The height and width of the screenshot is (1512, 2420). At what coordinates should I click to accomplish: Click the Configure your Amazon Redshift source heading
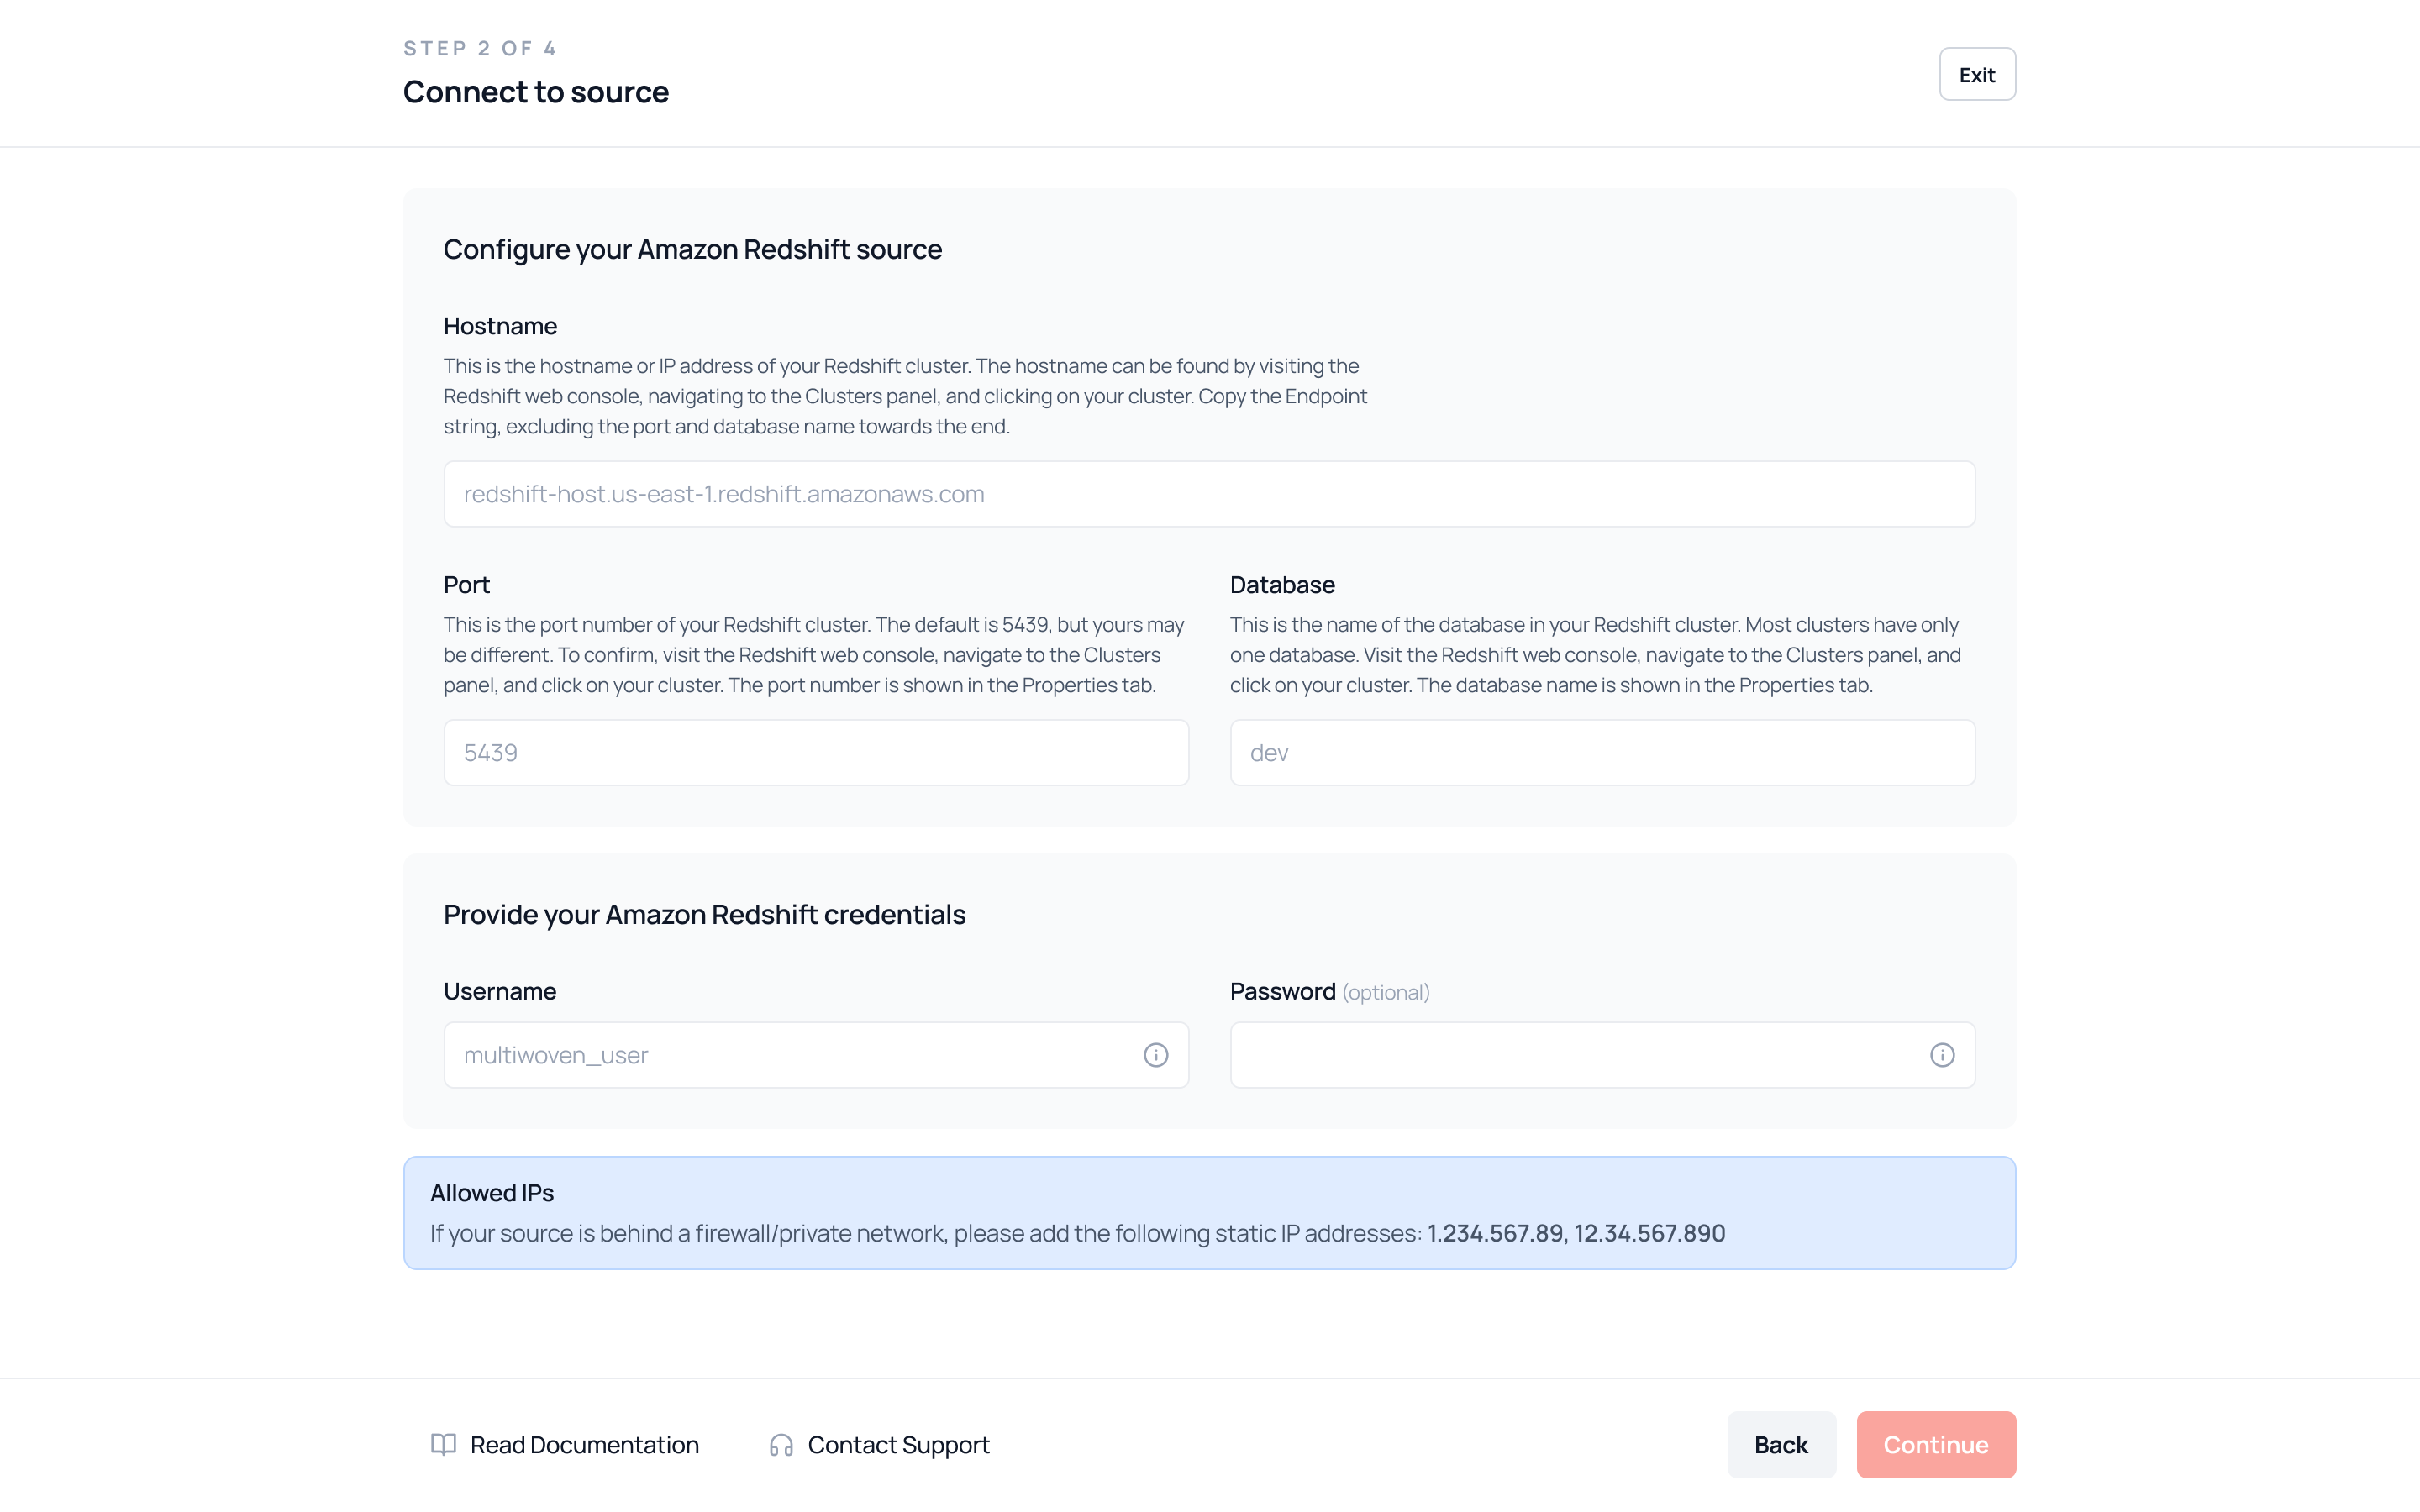(x=692, y=249)
